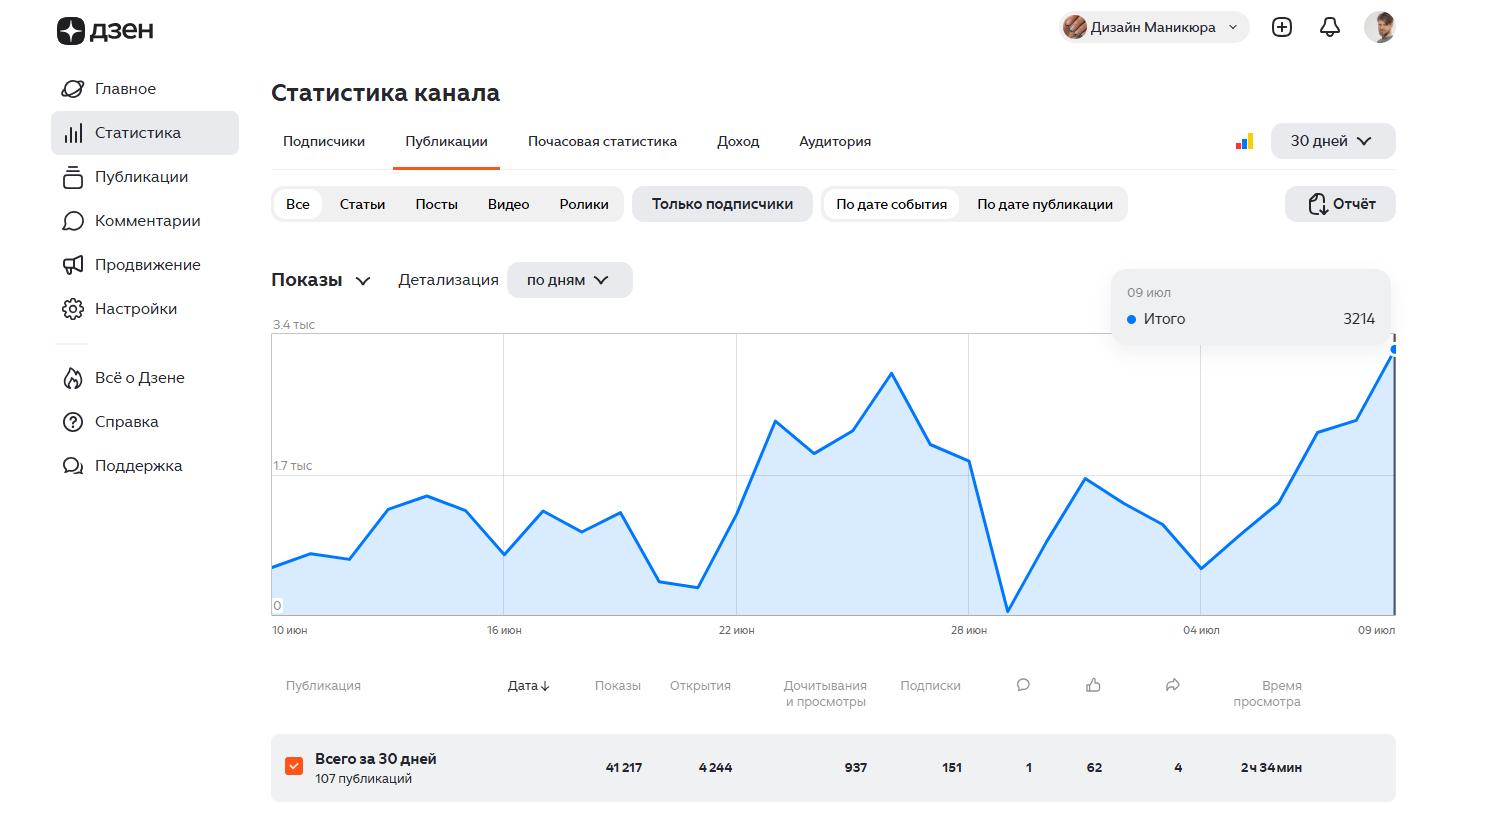Viewport: 1512px width, 815px height.
Task: Open Доход tab
Action: 738,142
